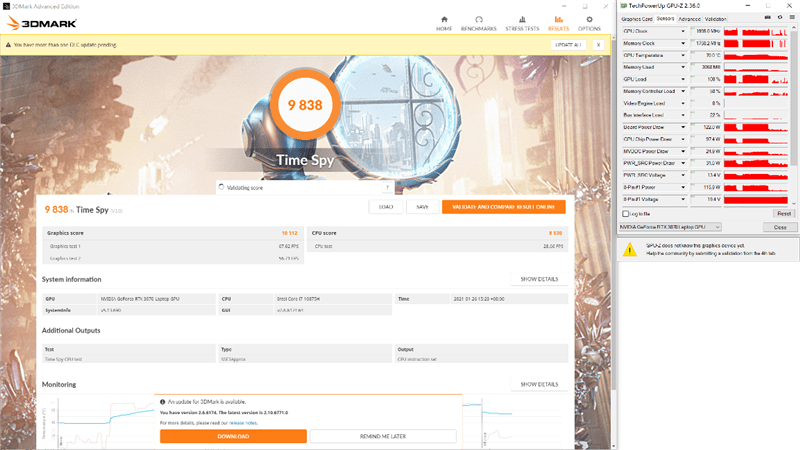Click the Intel Core i7 CPU value
Screen dimensions: 800x450
(x=298, y=299)
